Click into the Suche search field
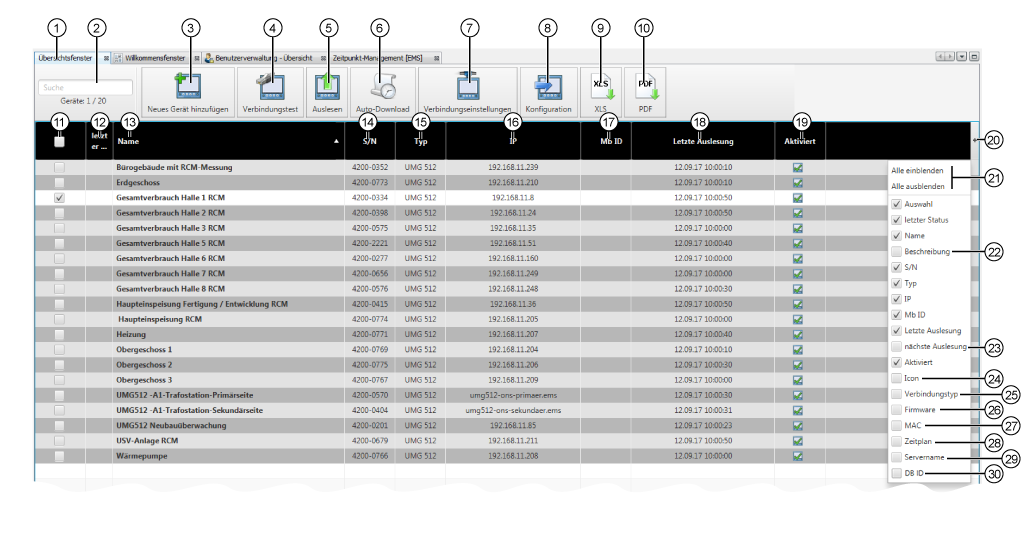Image resolution: width=1024 pixels, height=542 pixels. coord(85,88)
